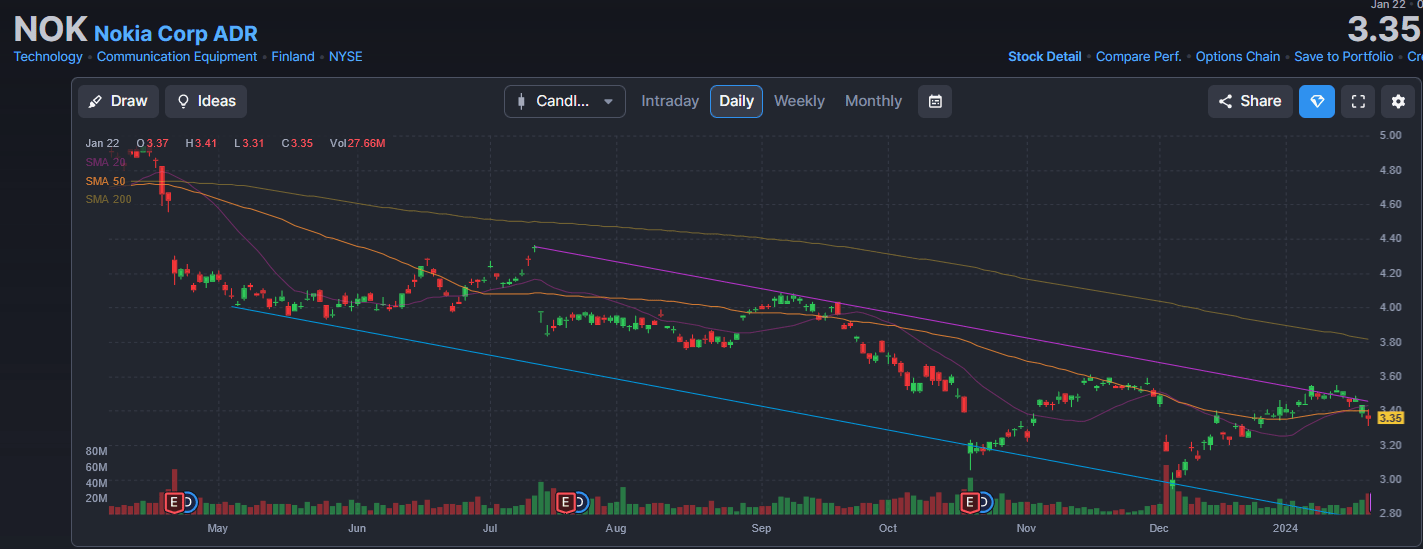Select the Monthly timeframe

tap(873, 101)
